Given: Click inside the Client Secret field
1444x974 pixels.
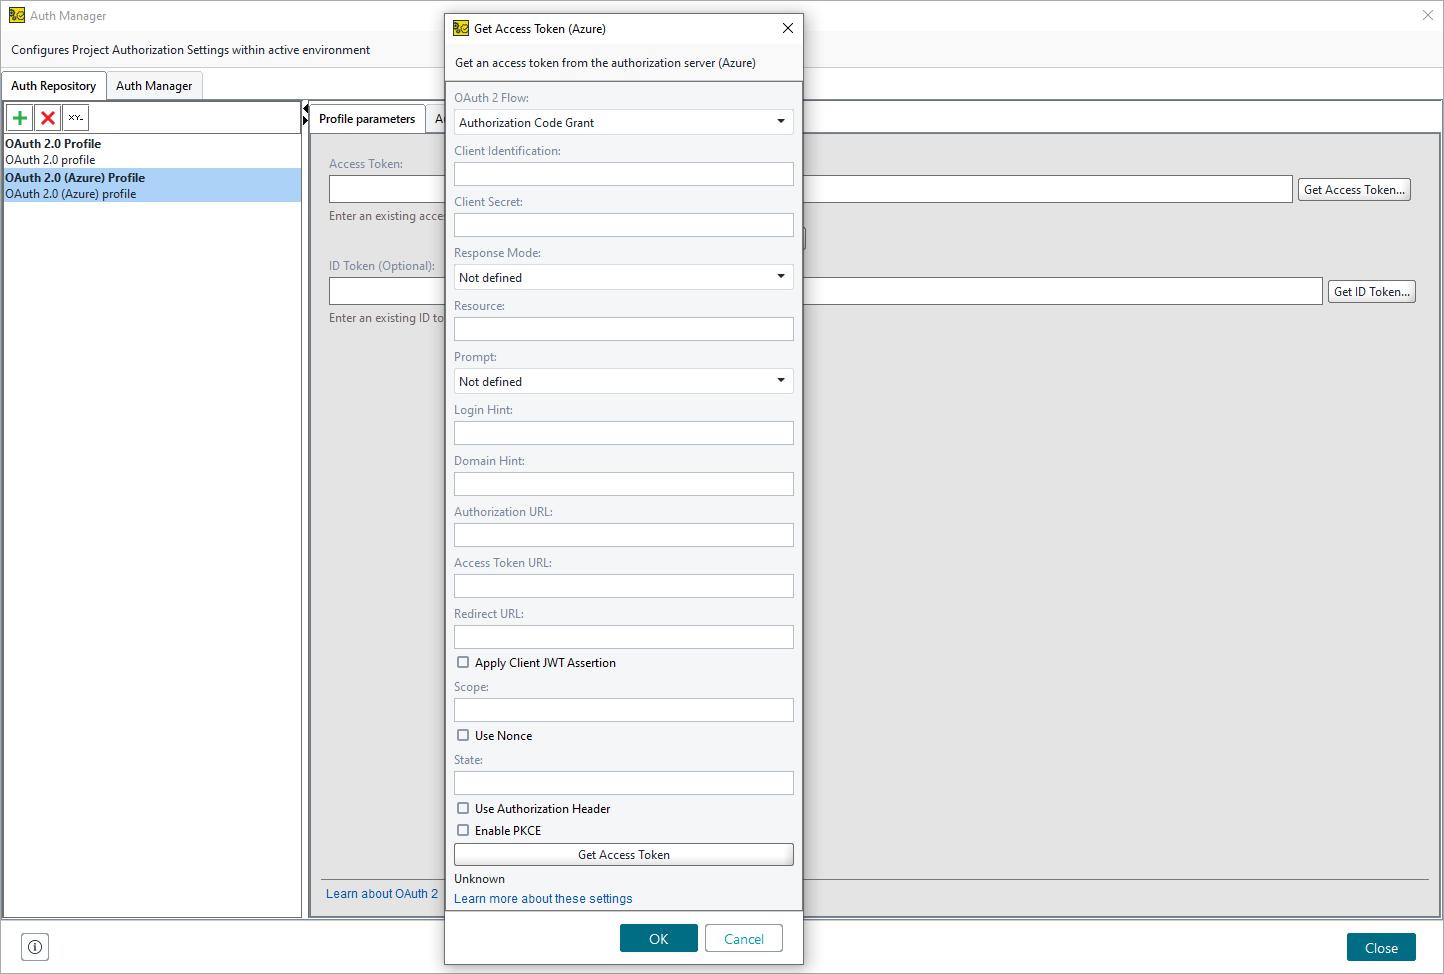Looking at the screenshot, I should (x=623, y=224).
